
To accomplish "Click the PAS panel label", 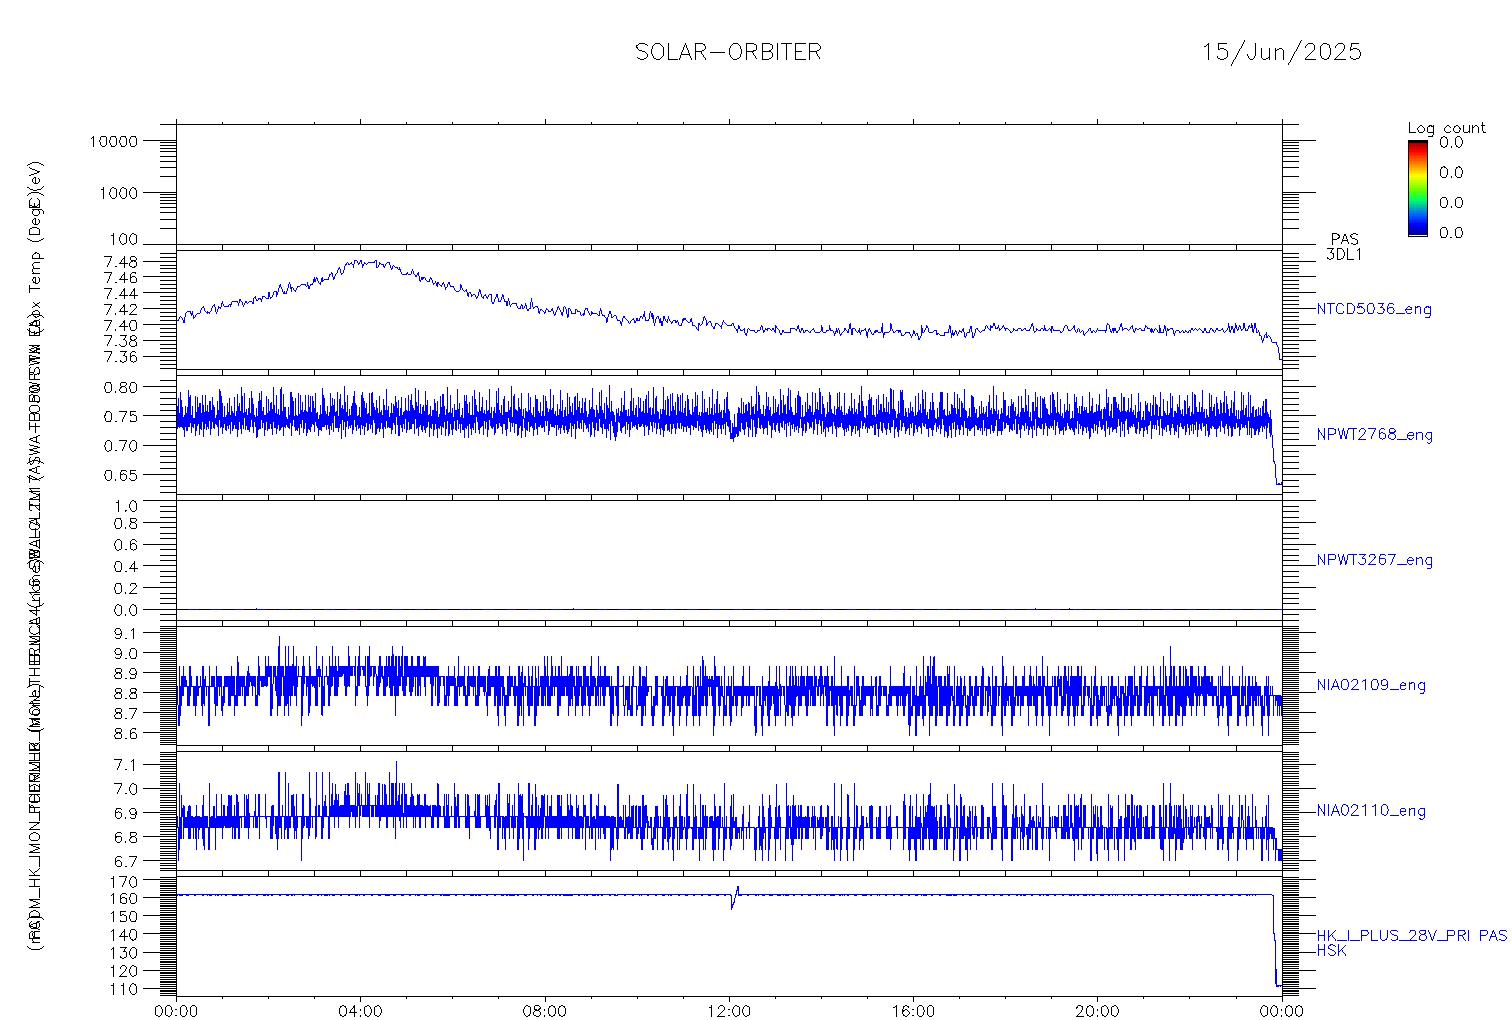I will click(1344, 239).
